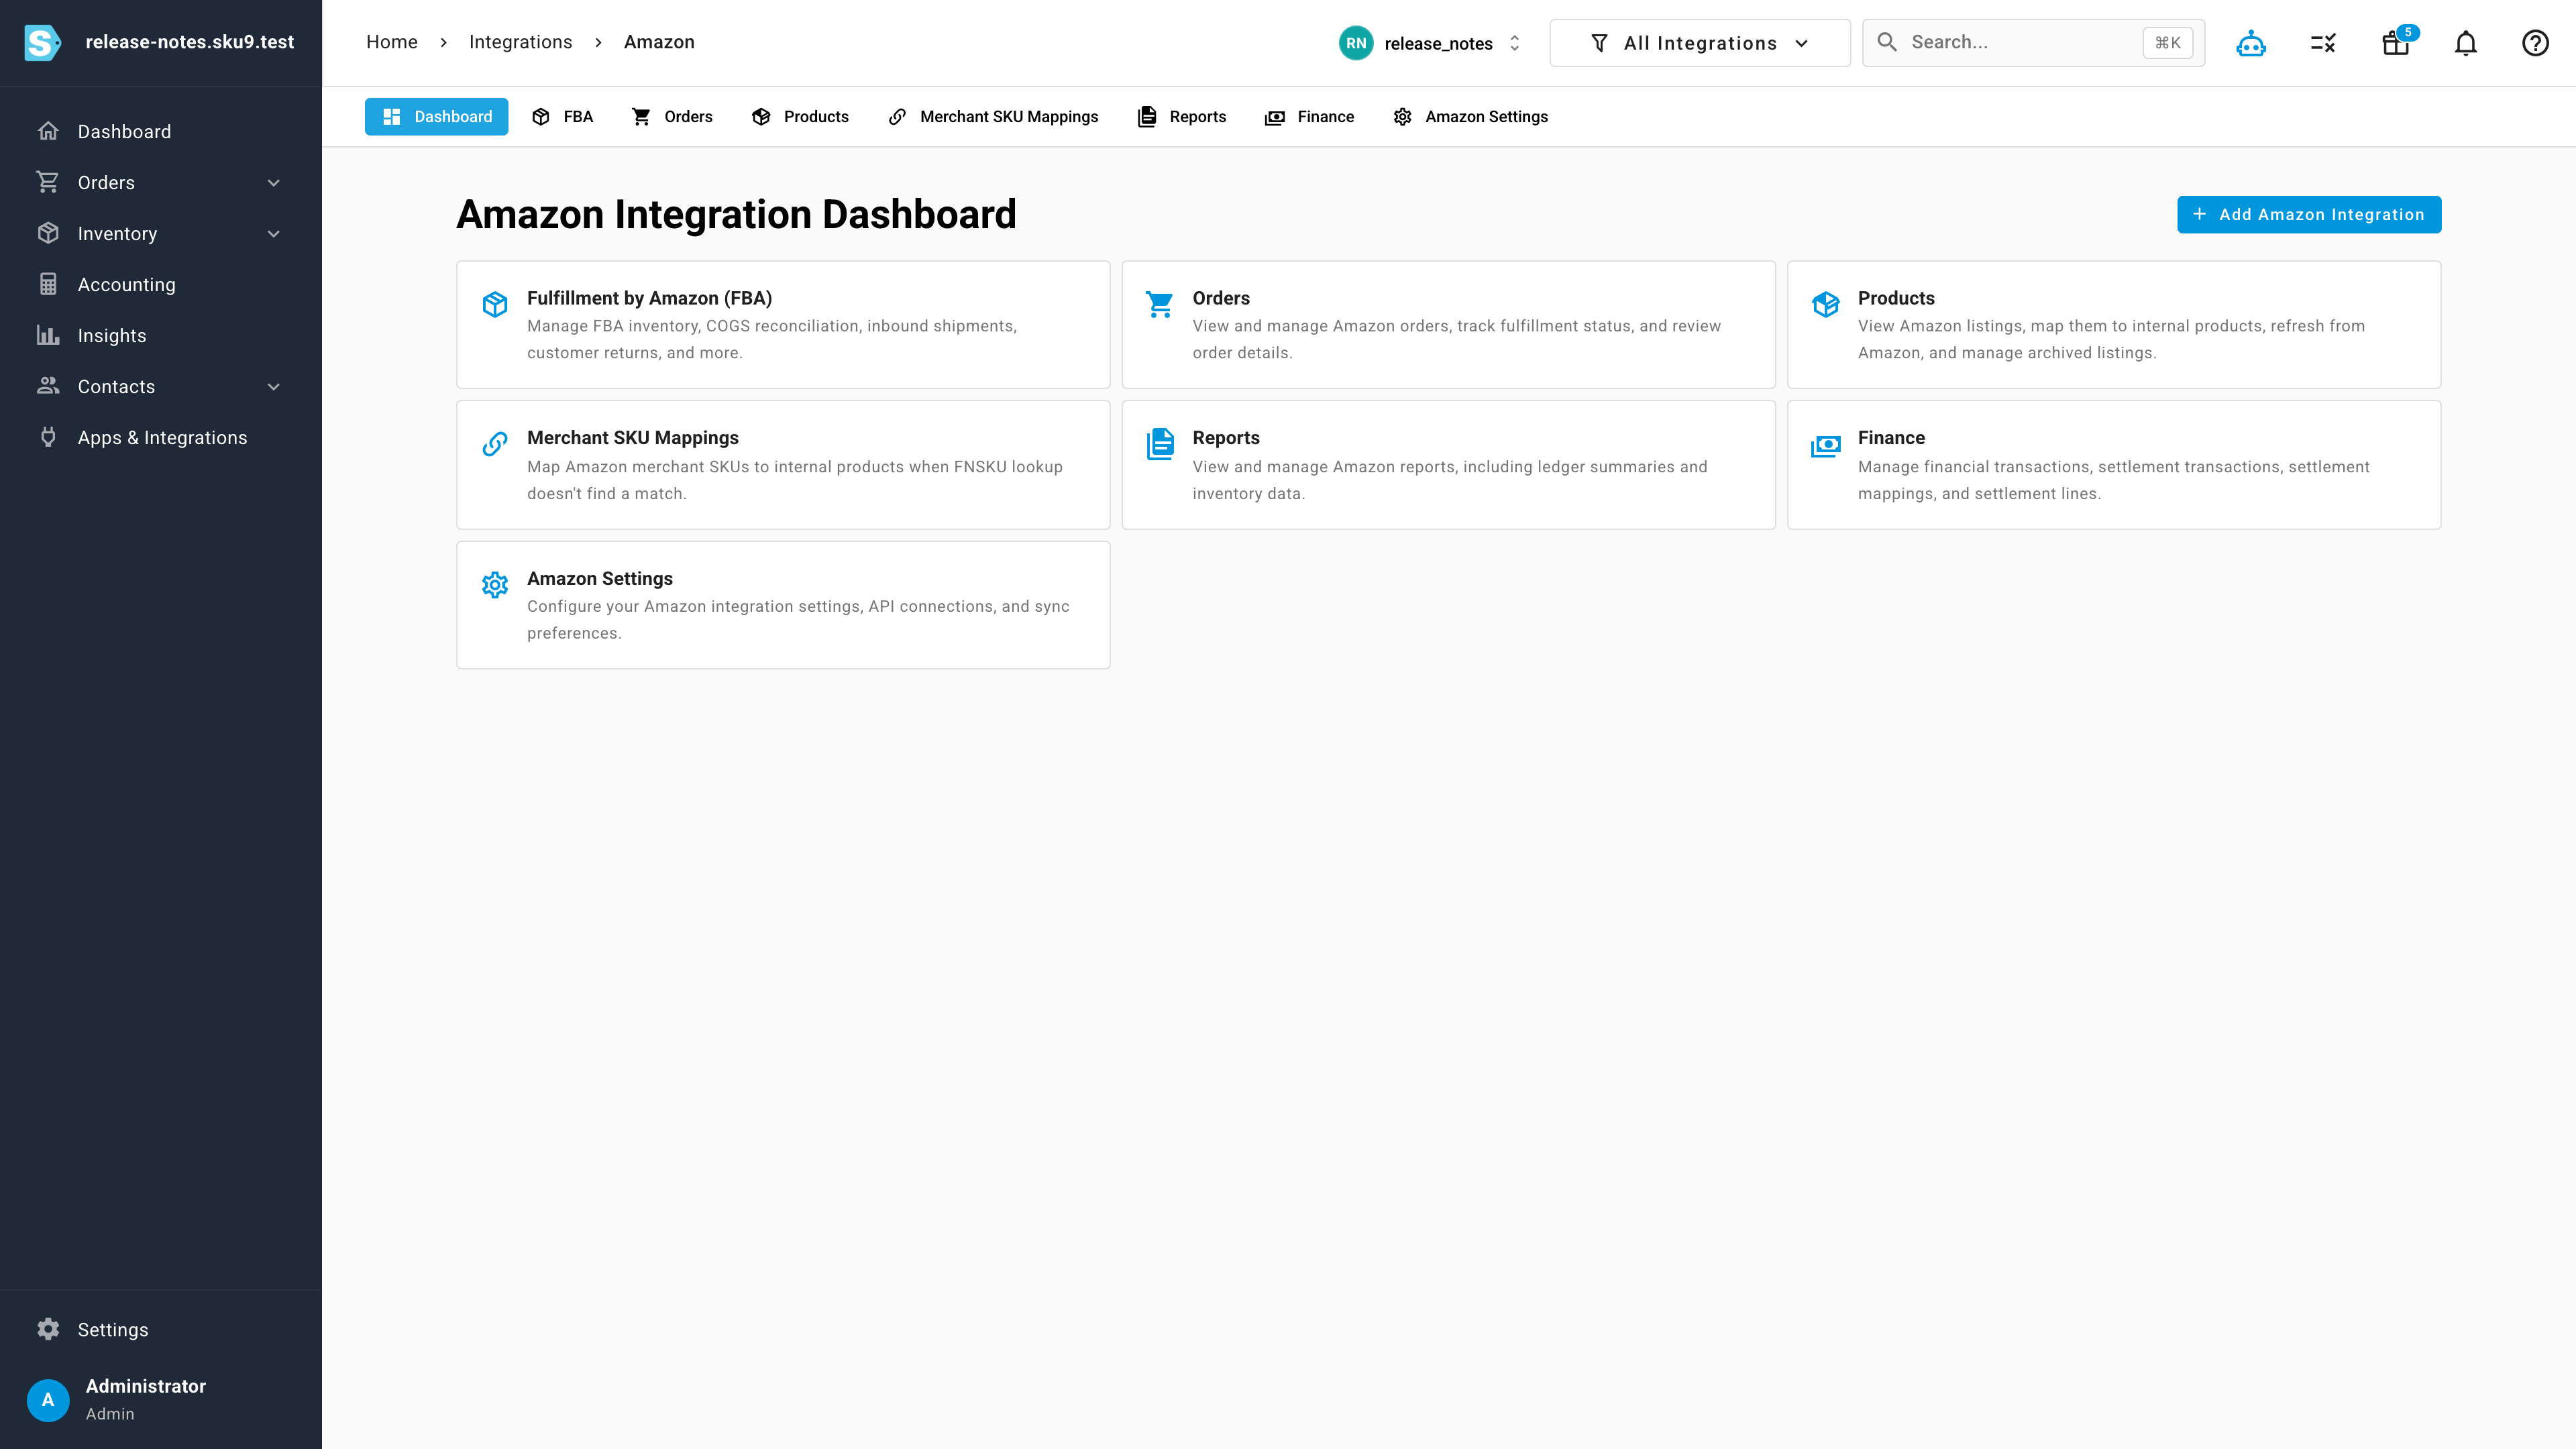Expand the Contacts sidebar menu chevron

coord(274,387)
